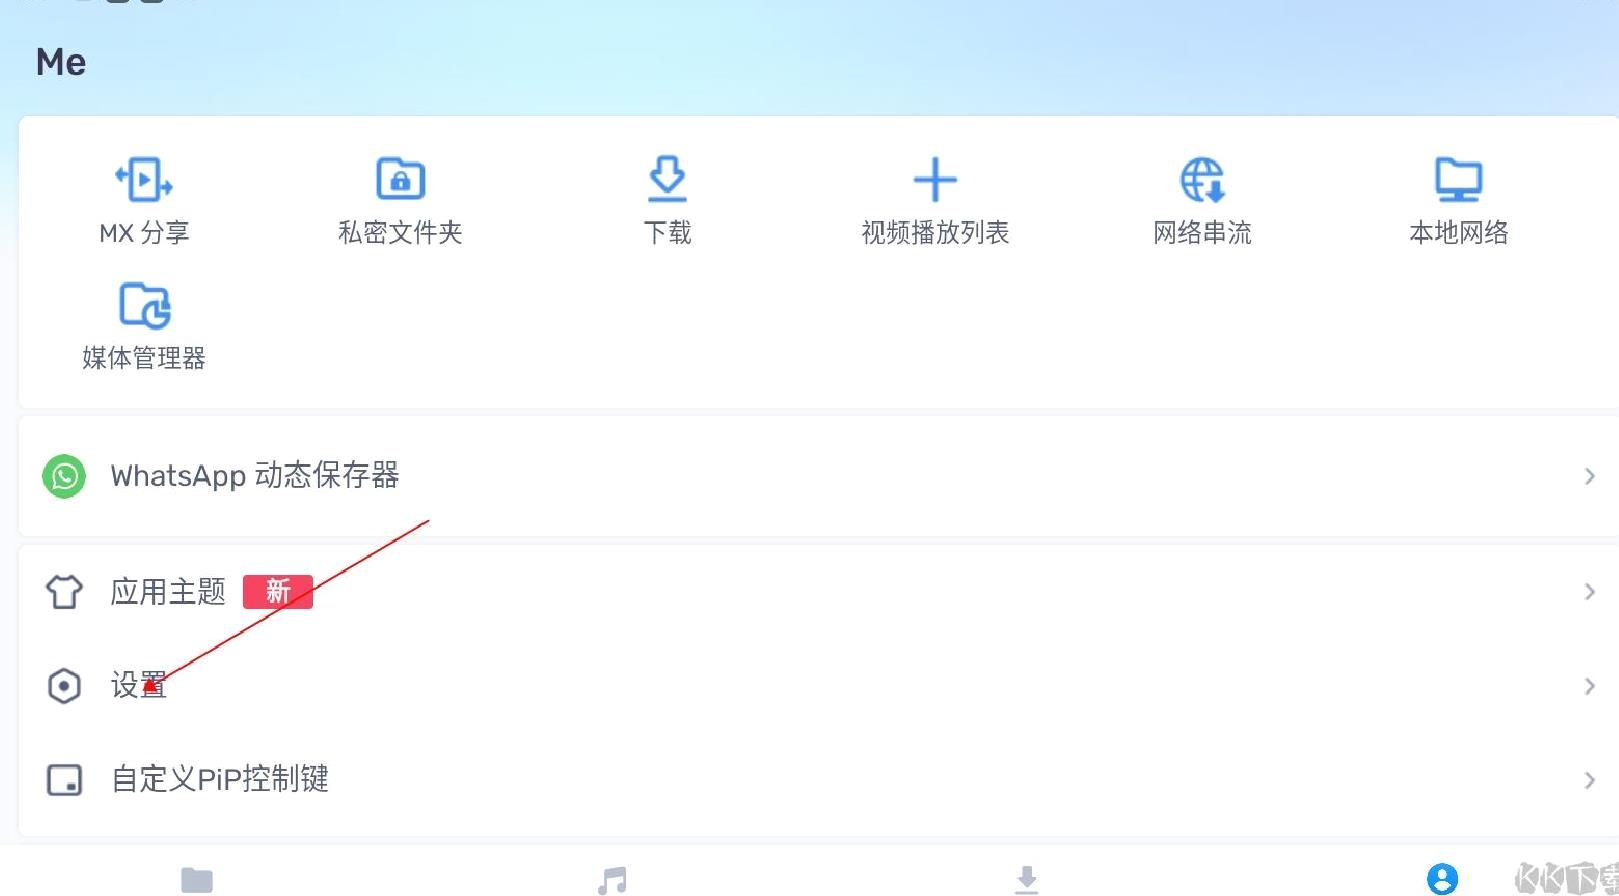Tap the 应用主题 t-shirt icon

click(x=64, y=592)
